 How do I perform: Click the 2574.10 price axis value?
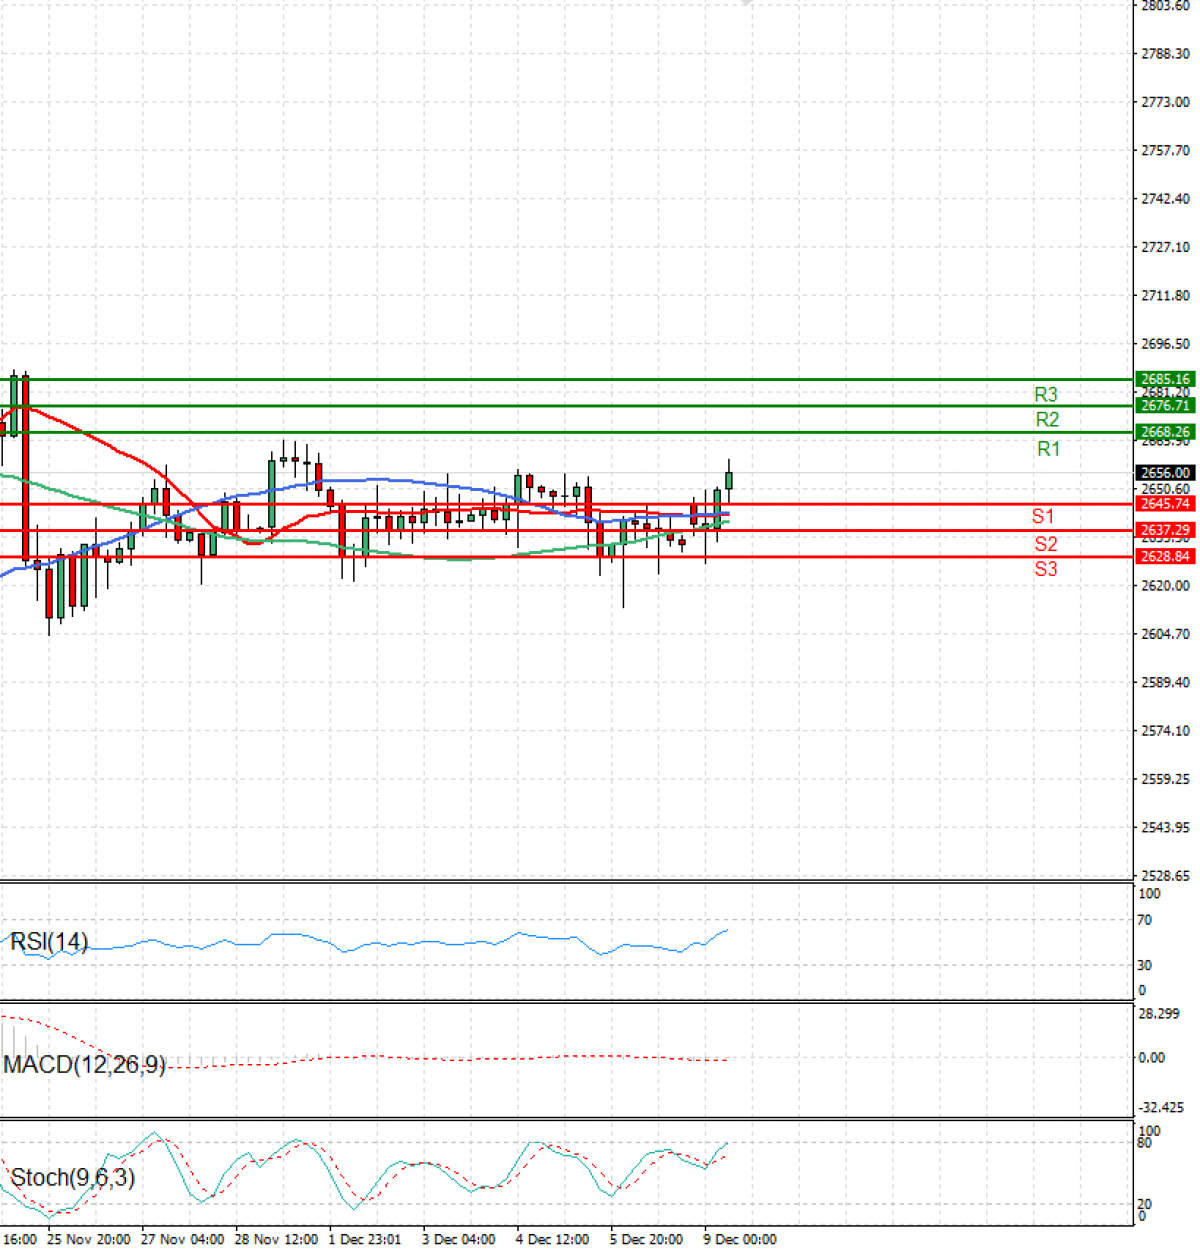pos(1165,731)
